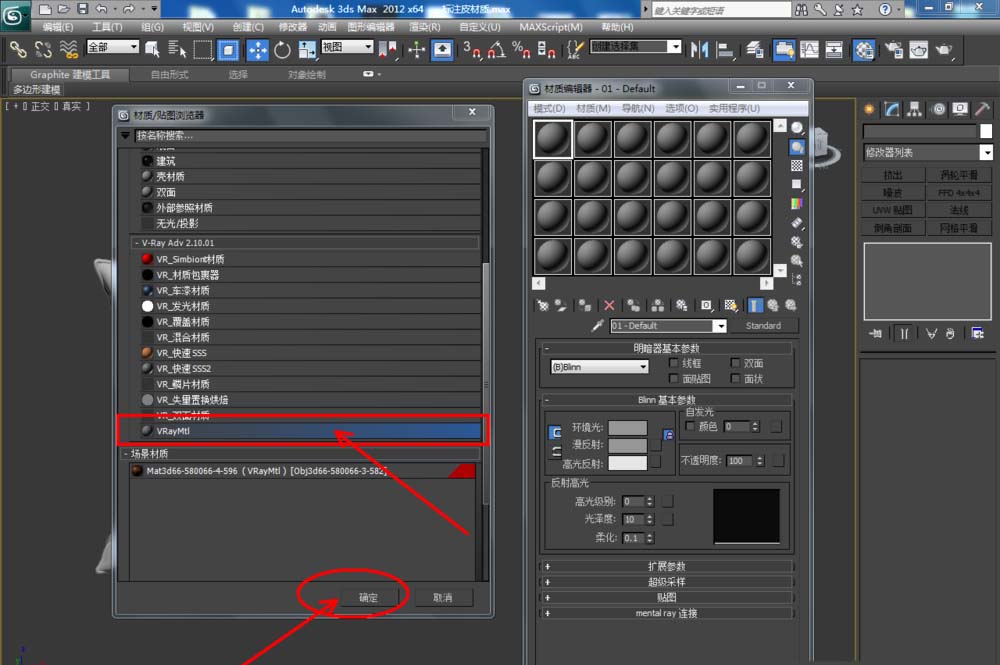Toggle the 3D Snaps icon
This screenshot has width=1000, height=665.
471,50
